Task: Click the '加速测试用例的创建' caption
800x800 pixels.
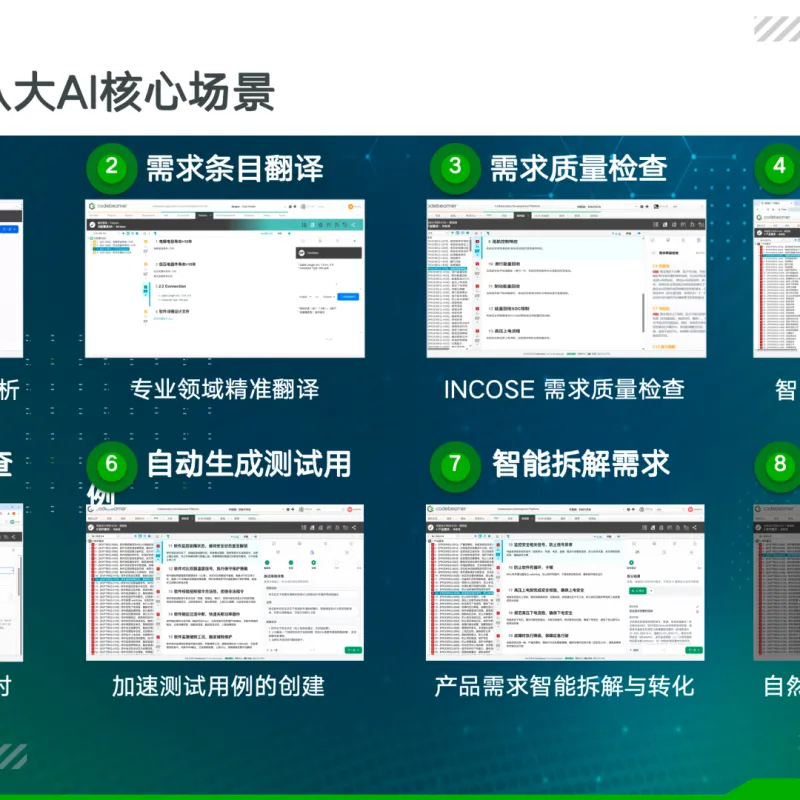Action: pyautogui.click(x=218, y=686)
